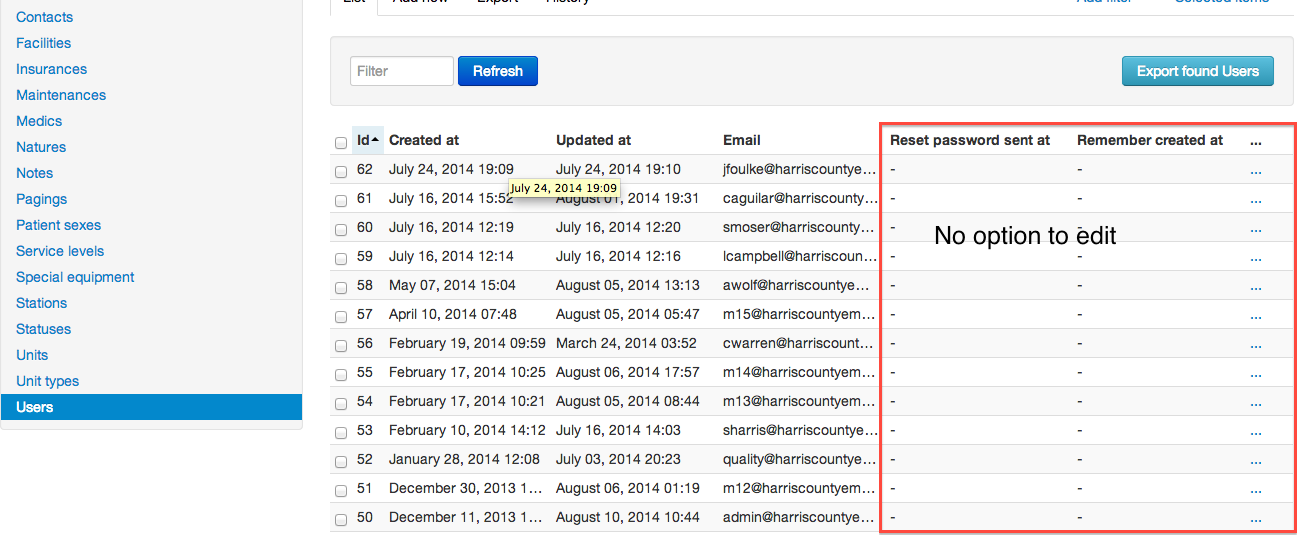Open Unit types in the sidebar
Screen dimensions: 1308x540
[x=47, y=381]
